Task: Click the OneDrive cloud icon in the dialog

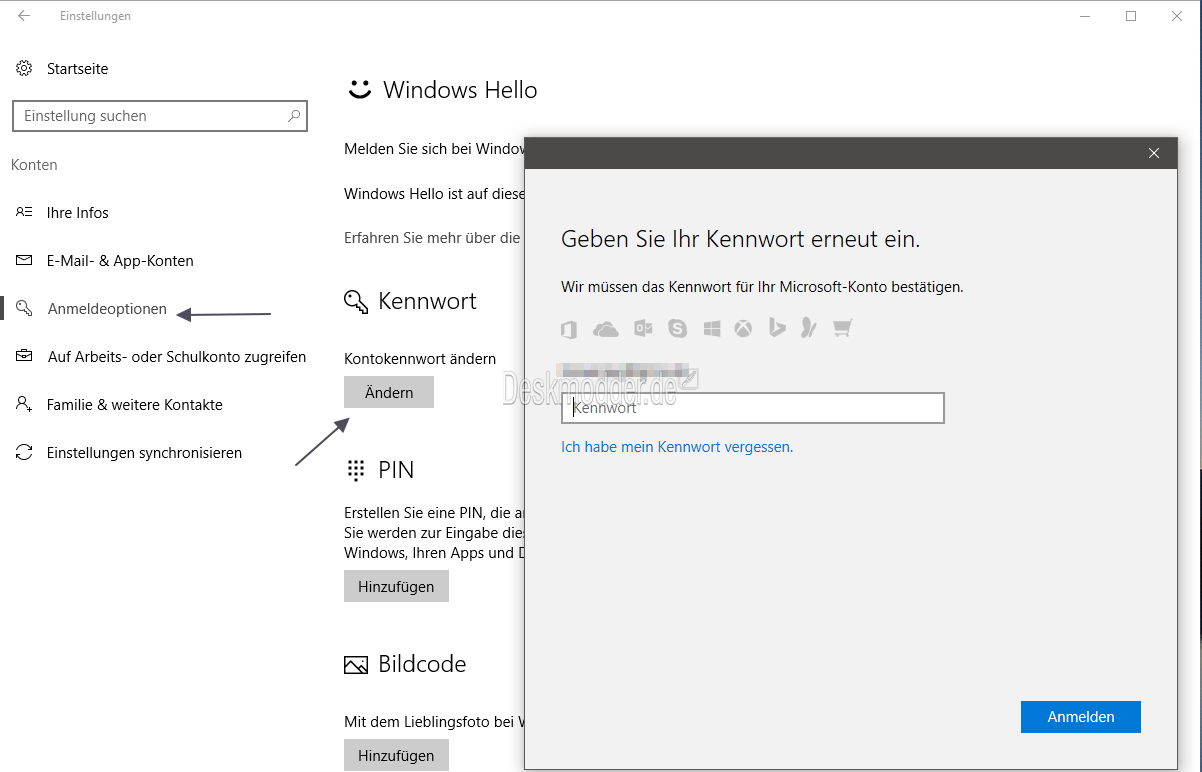Action: tap(605, 328)
